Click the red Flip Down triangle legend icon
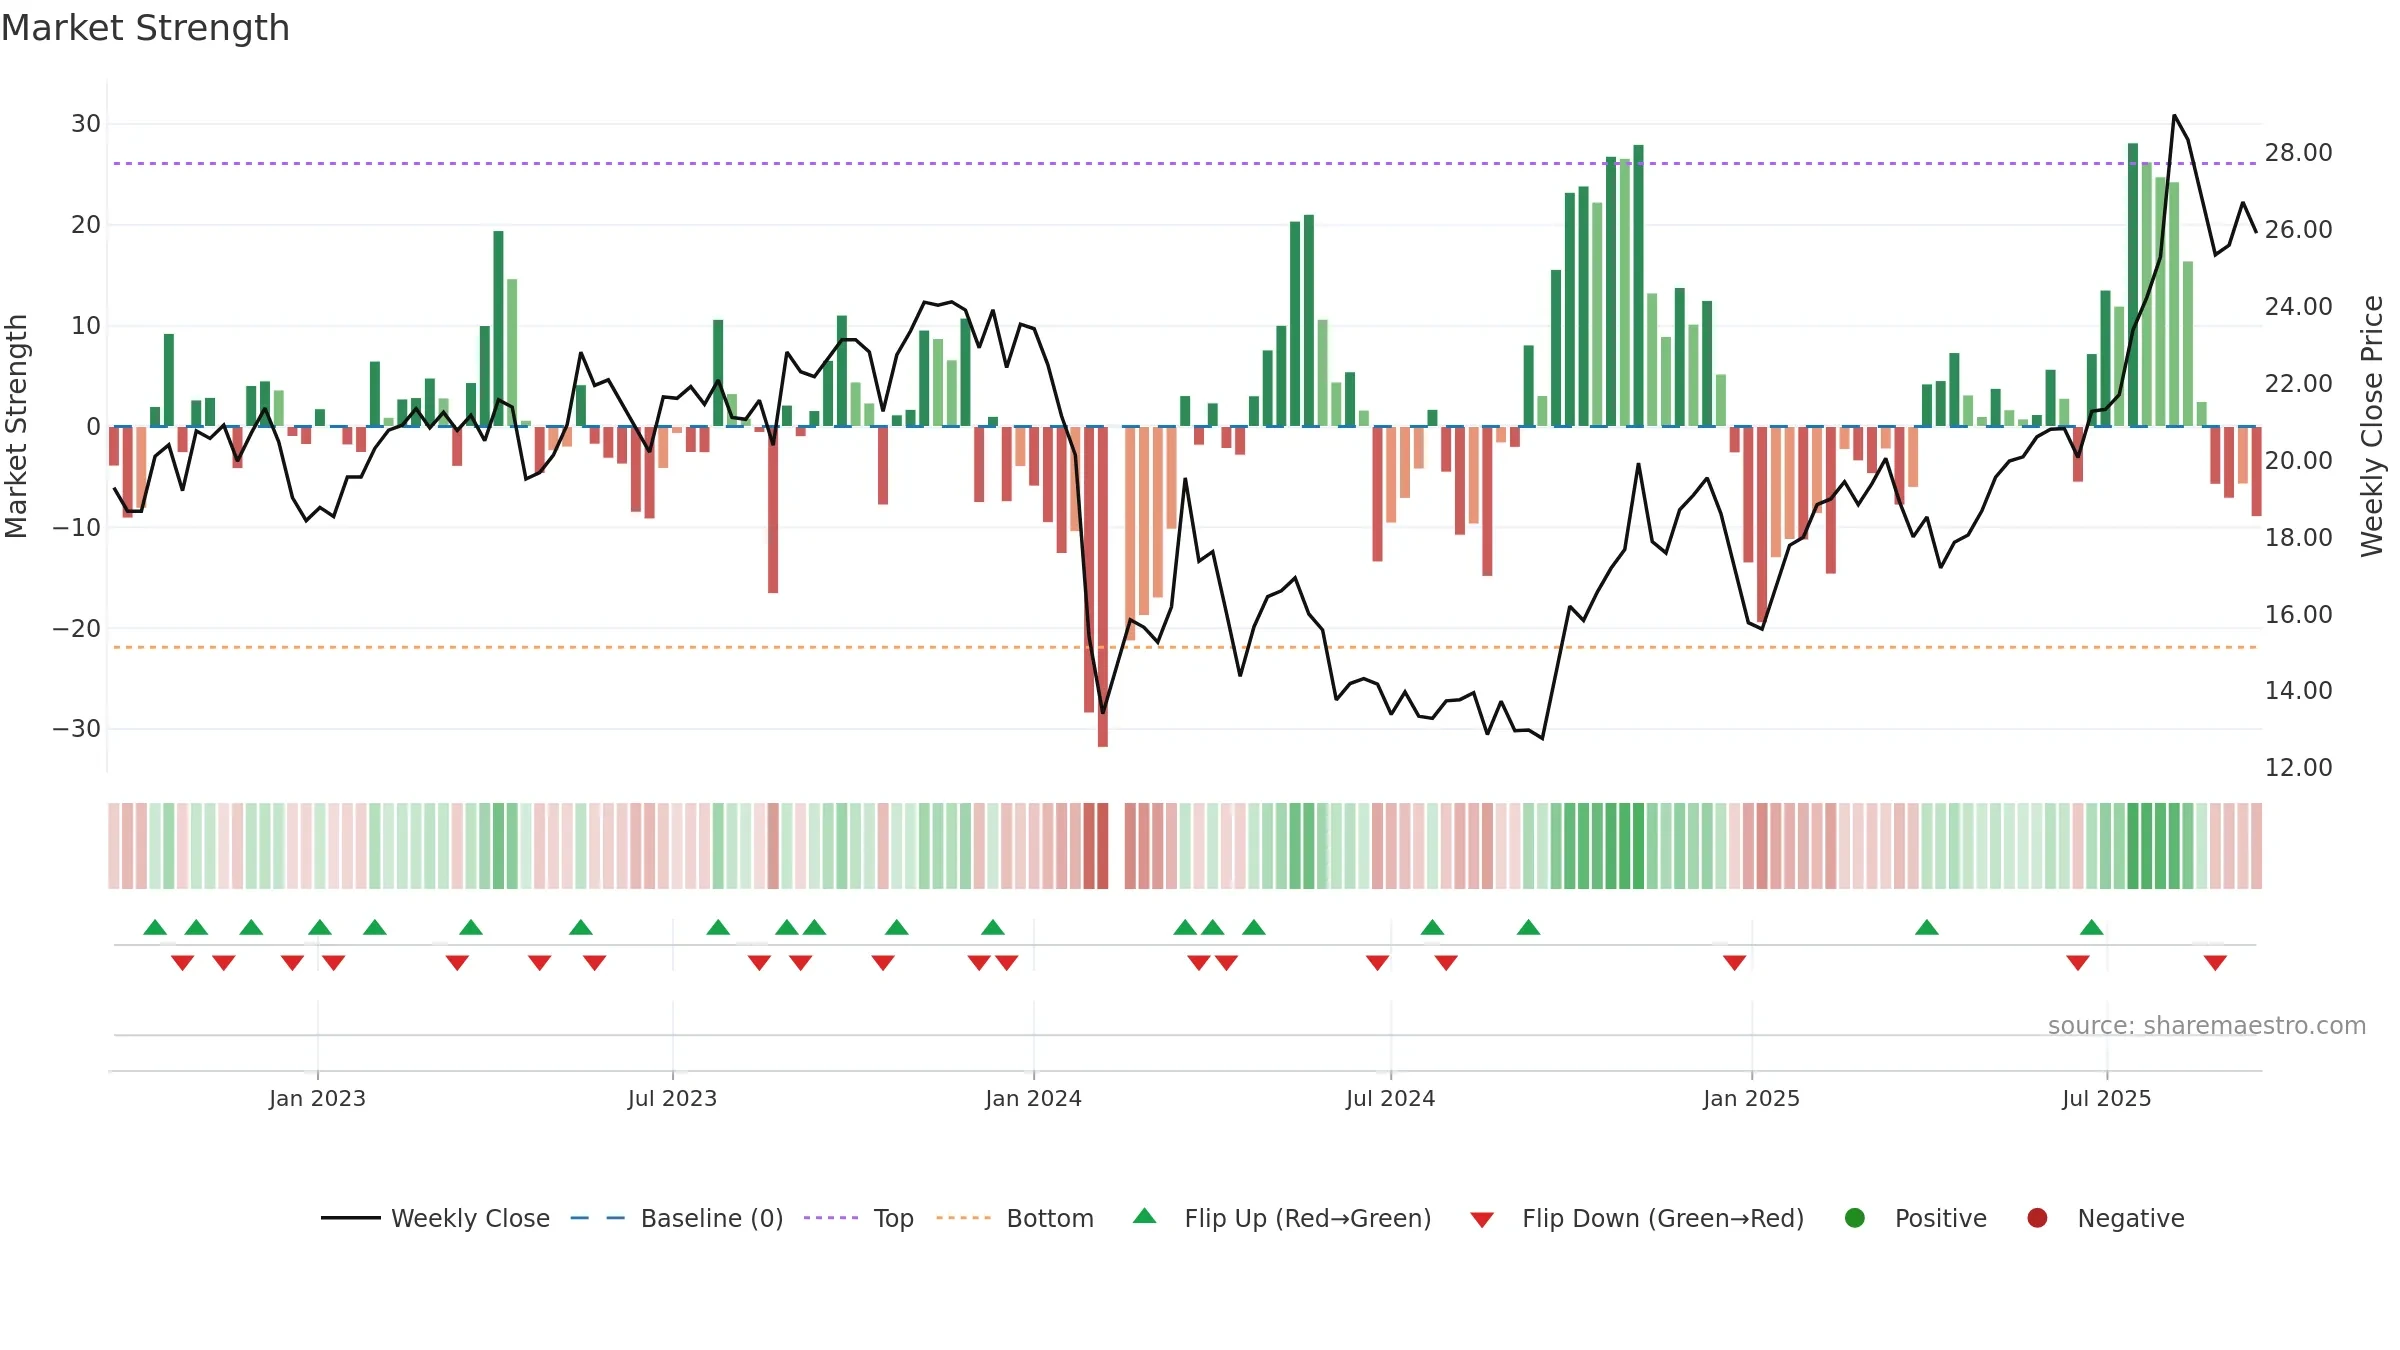 tap(1482, 1220)
